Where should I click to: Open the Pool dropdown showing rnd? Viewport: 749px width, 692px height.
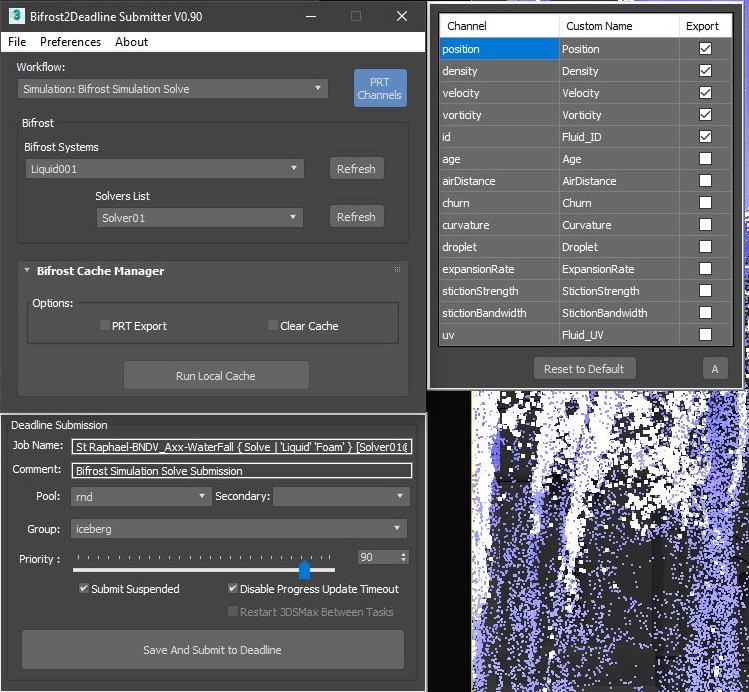(140, 497)
